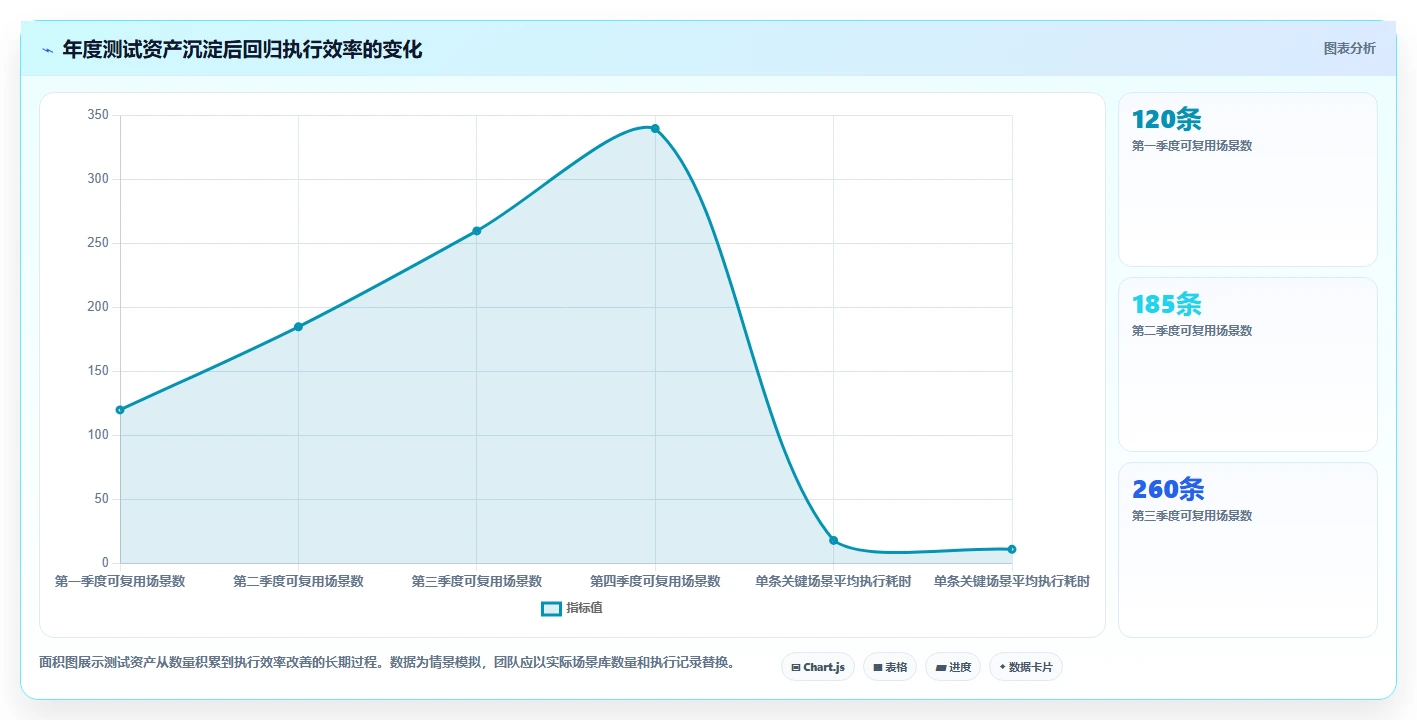Click the x-axis label 第四季度可复用场景数
This screenshot has width=1417, height=720.
tap(655, 581)
